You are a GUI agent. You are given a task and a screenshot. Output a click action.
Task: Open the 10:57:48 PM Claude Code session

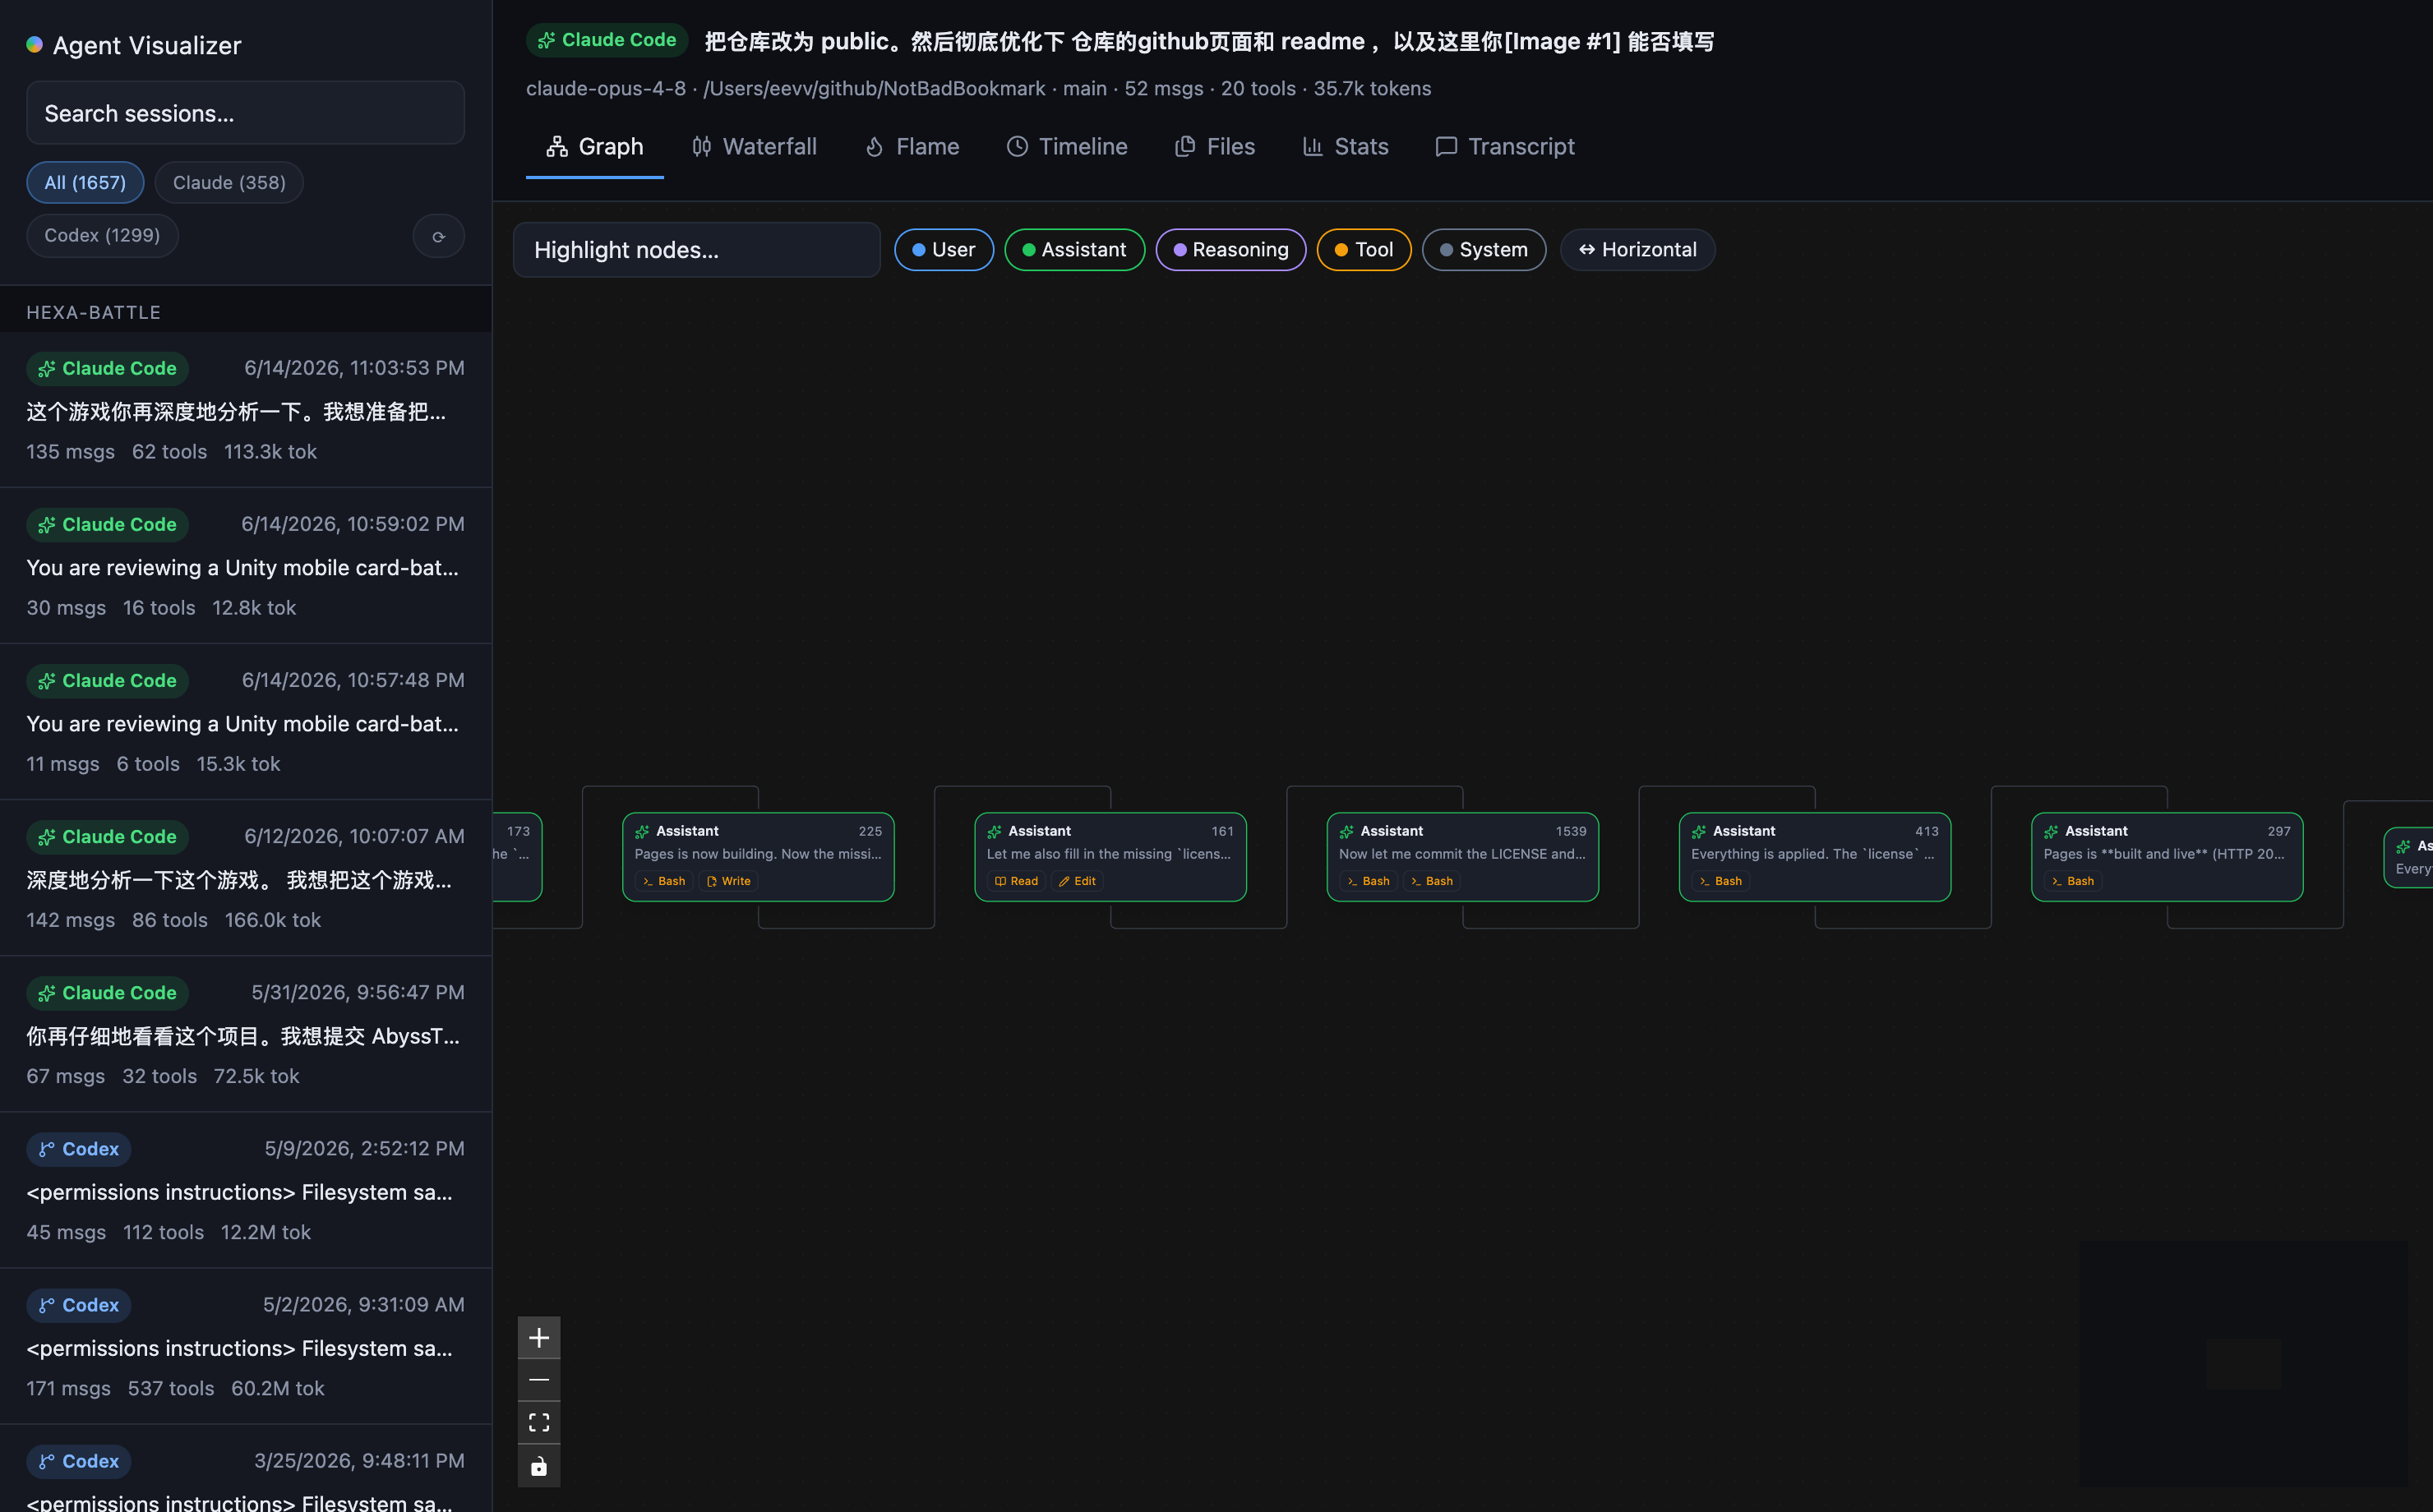246,722
